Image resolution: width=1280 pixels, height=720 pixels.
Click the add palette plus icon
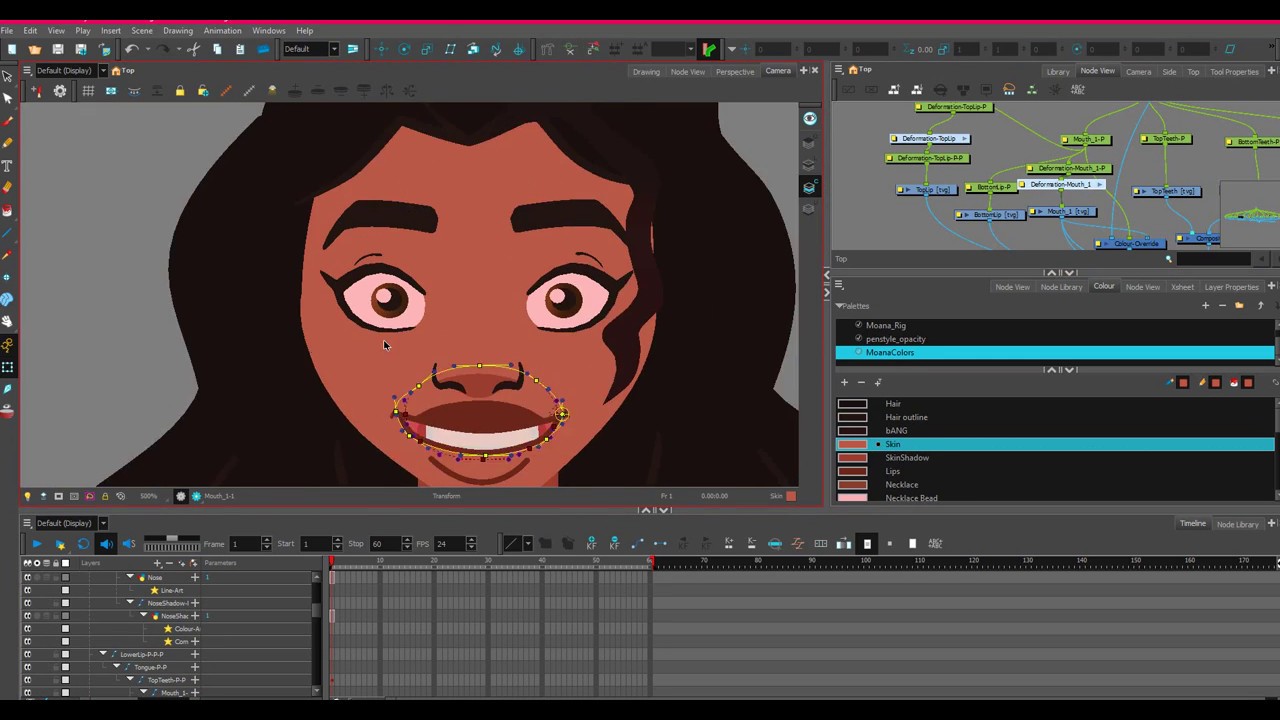(1205, 306)
